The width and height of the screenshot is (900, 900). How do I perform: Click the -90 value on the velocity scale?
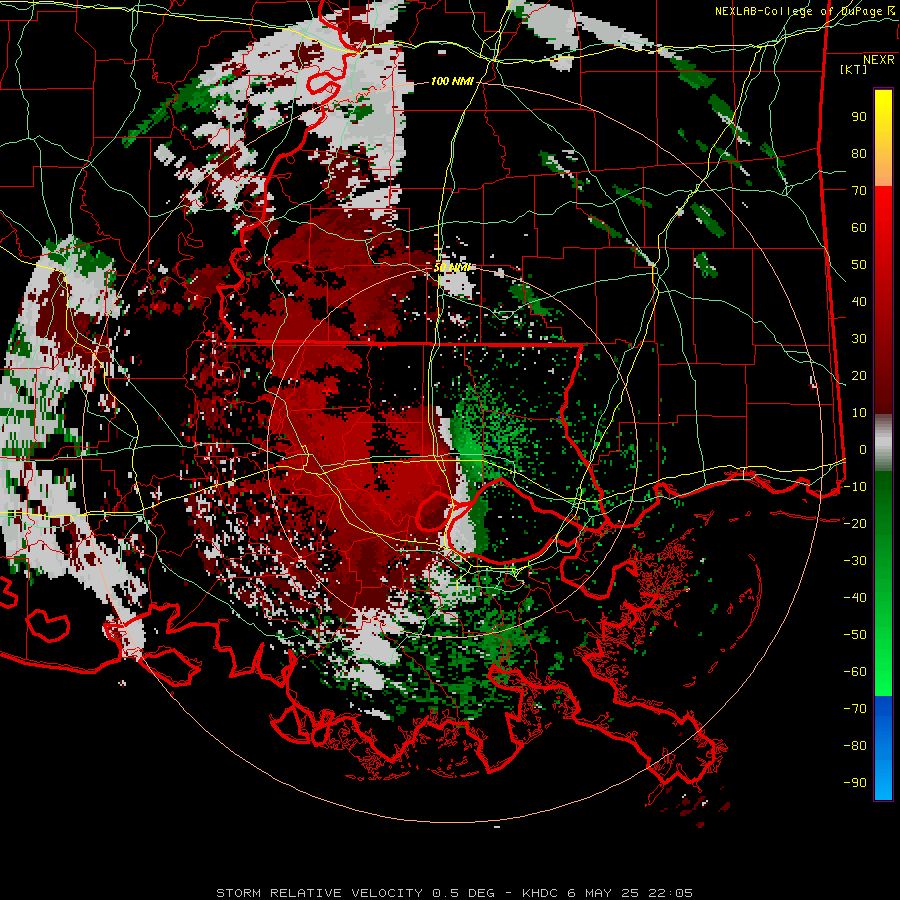tap(855, 783)
